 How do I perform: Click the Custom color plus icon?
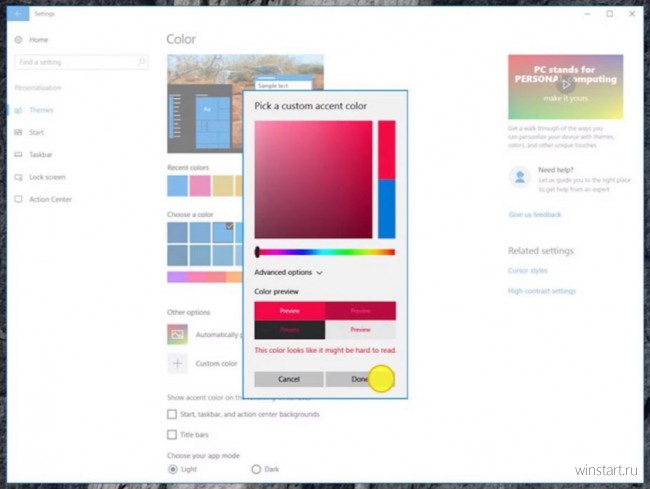(x=177, y=363)
